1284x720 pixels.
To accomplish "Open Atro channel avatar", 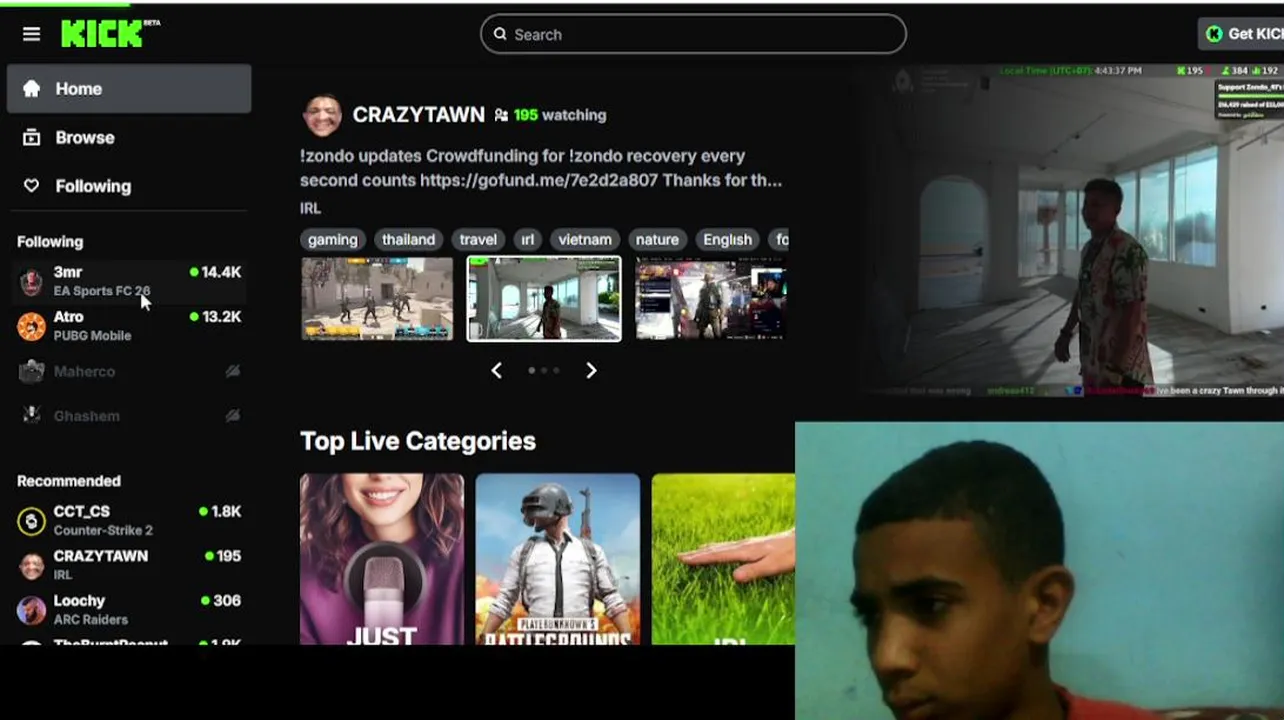I will point(32,326).
